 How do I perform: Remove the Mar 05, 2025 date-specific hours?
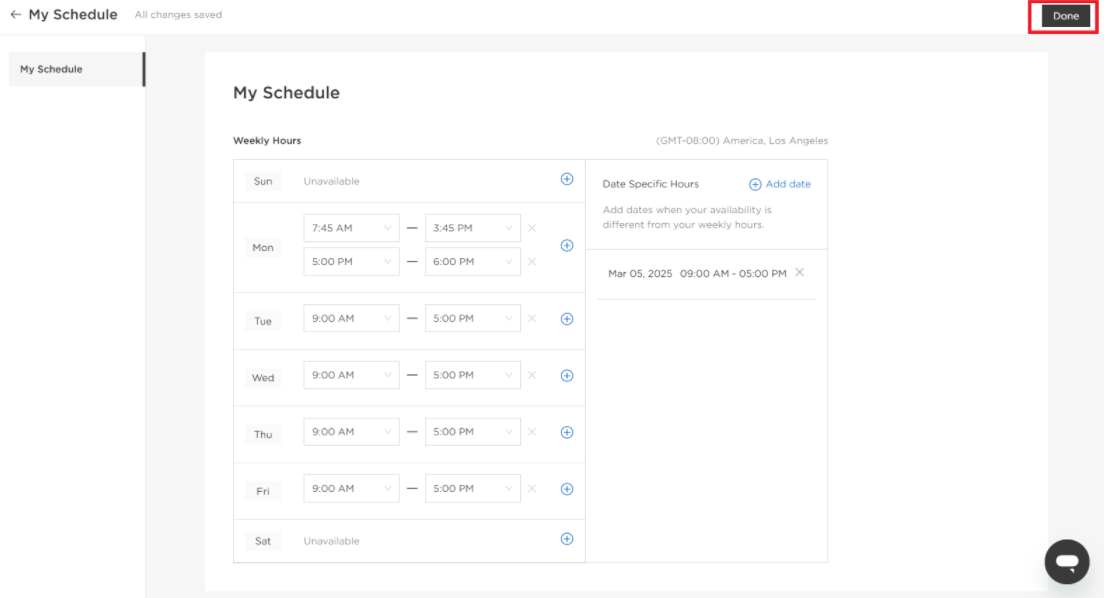pos(799,273)
